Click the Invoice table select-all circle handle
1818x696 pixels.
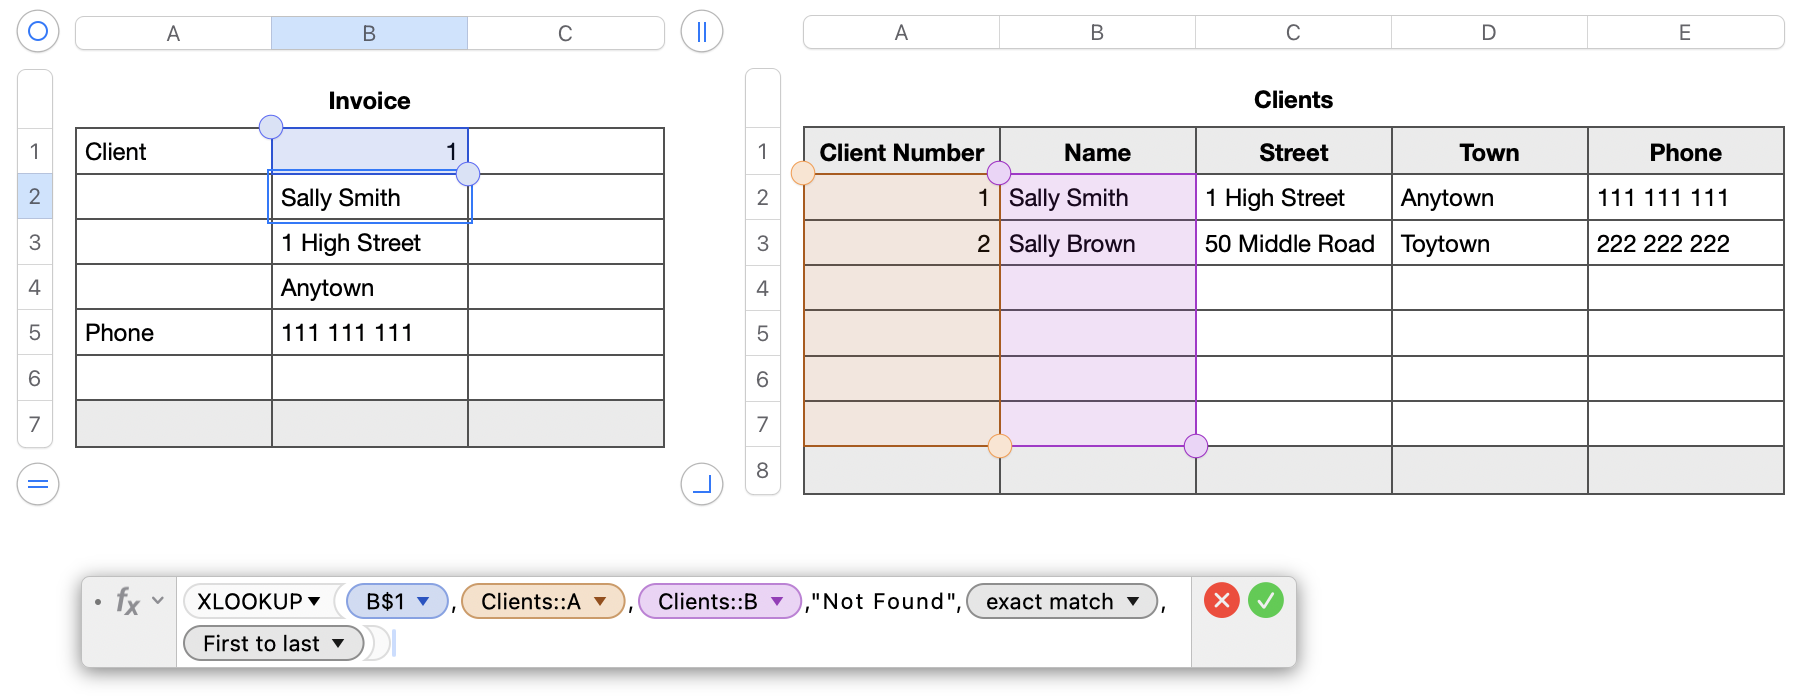click(38, 32)
